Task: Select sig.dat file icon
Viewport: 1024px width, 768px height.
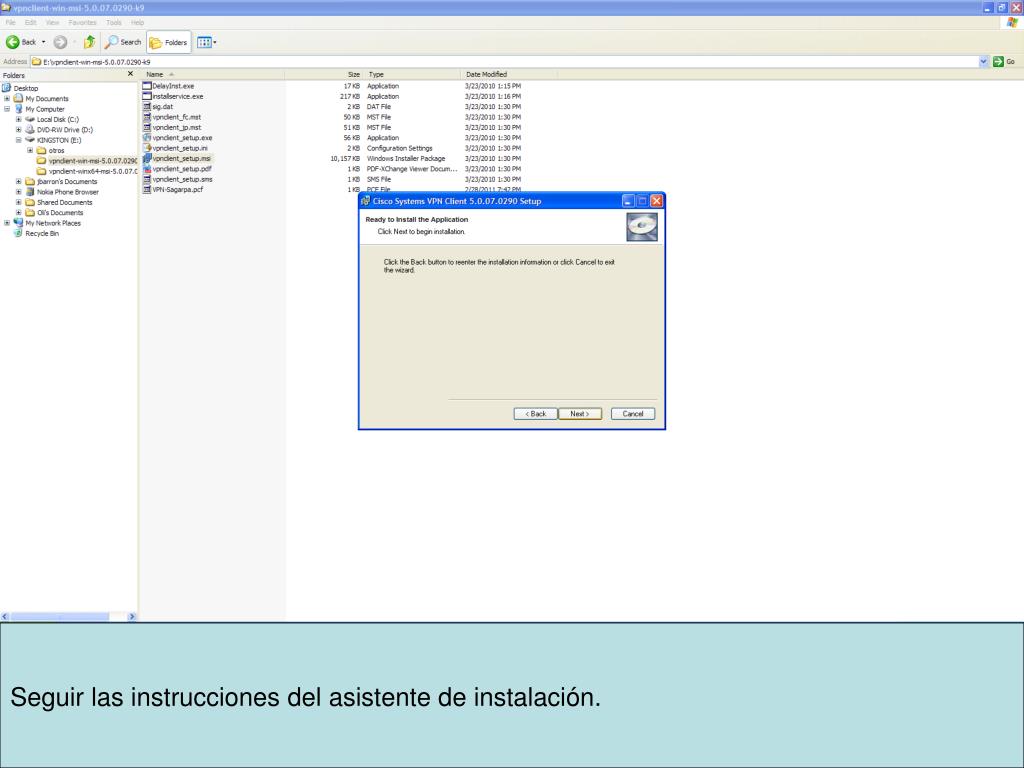Action: tap(147, 106)
